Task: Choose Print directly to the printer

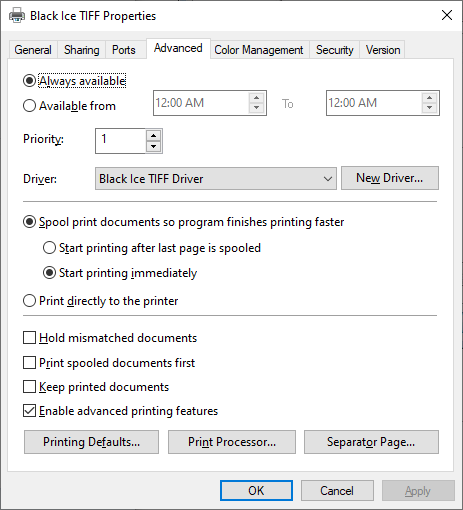Action: click(x=29, y=301)
